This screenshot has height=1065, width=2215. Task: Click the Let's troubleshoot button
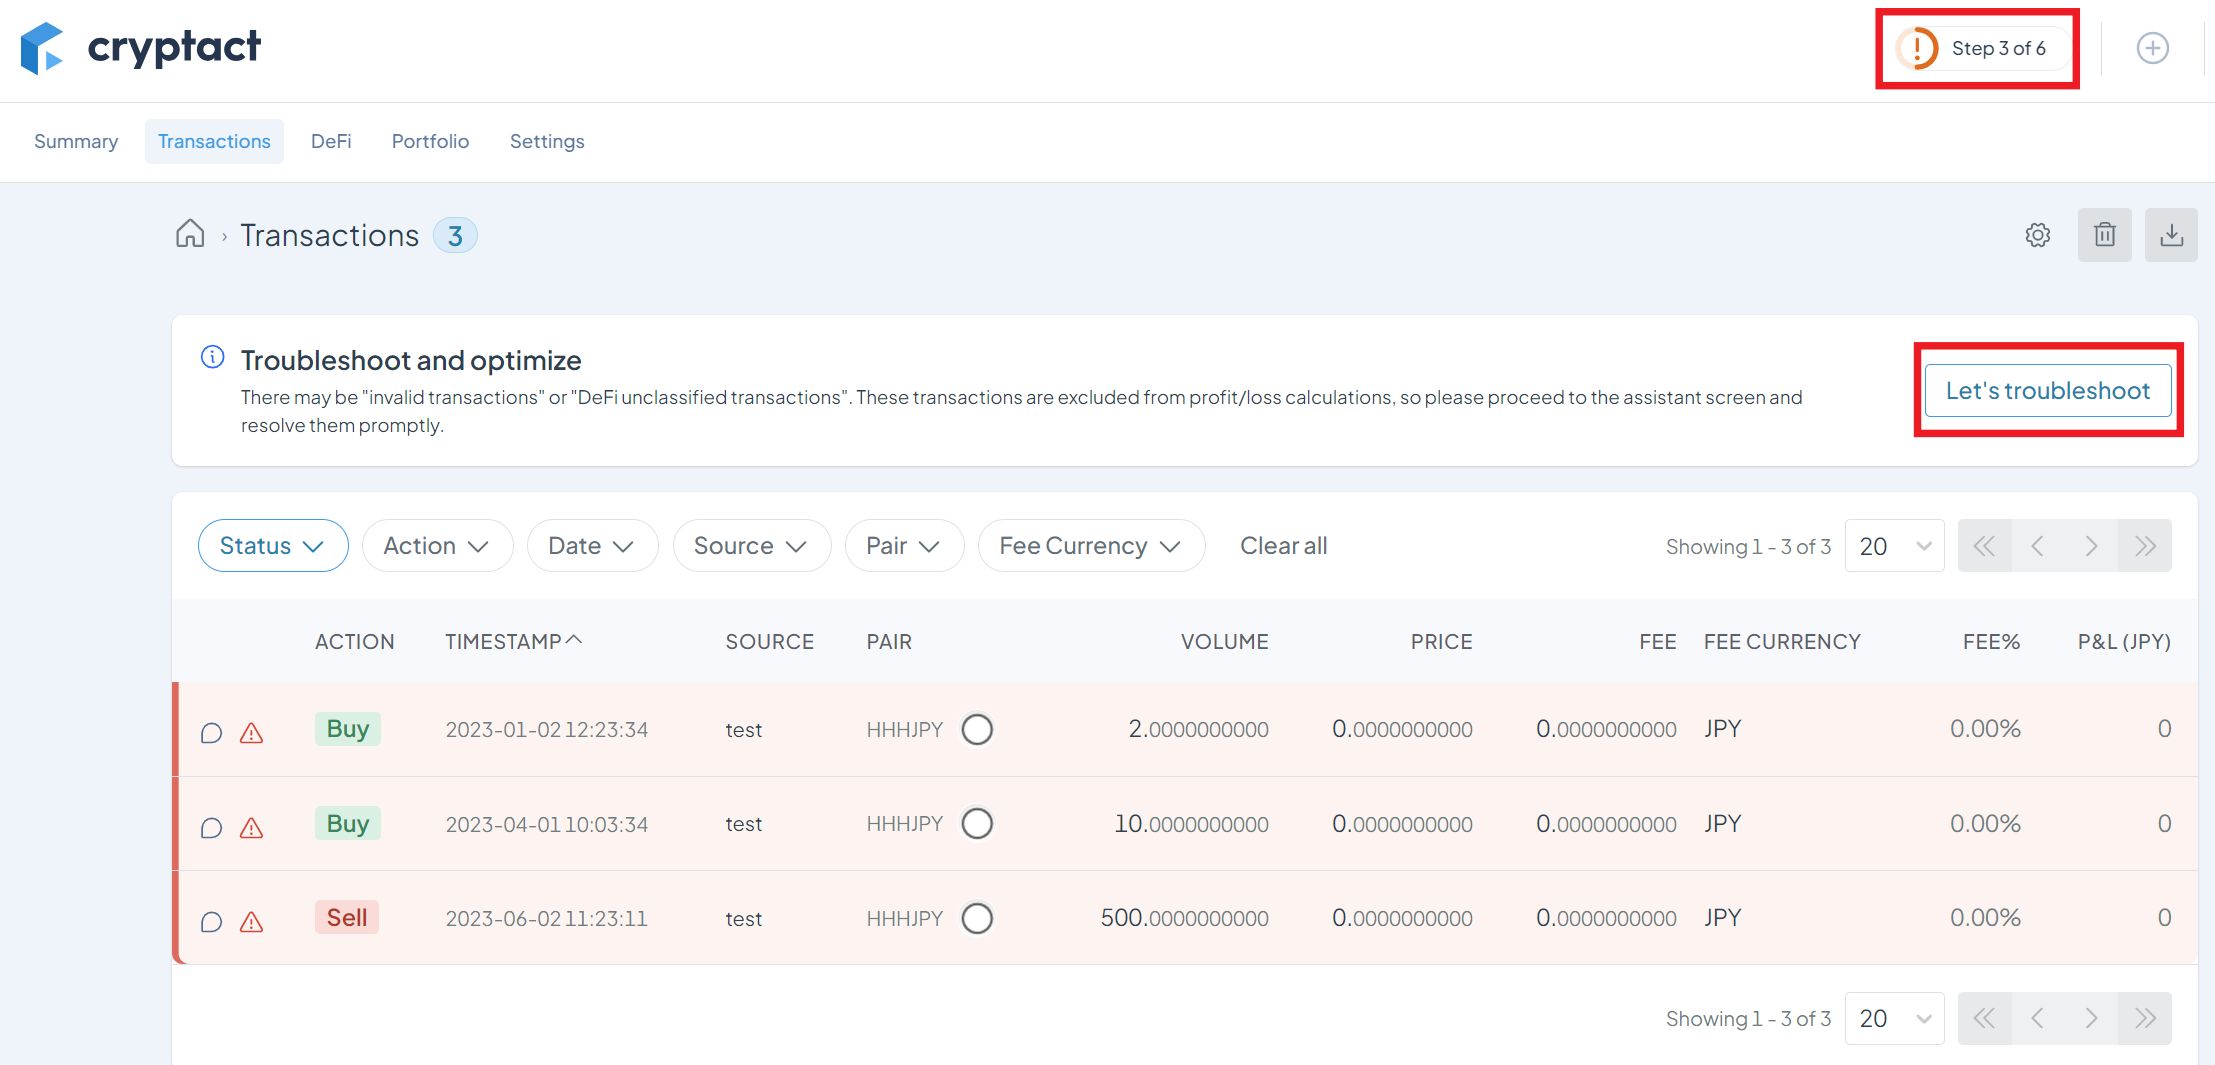(2047, 390)
